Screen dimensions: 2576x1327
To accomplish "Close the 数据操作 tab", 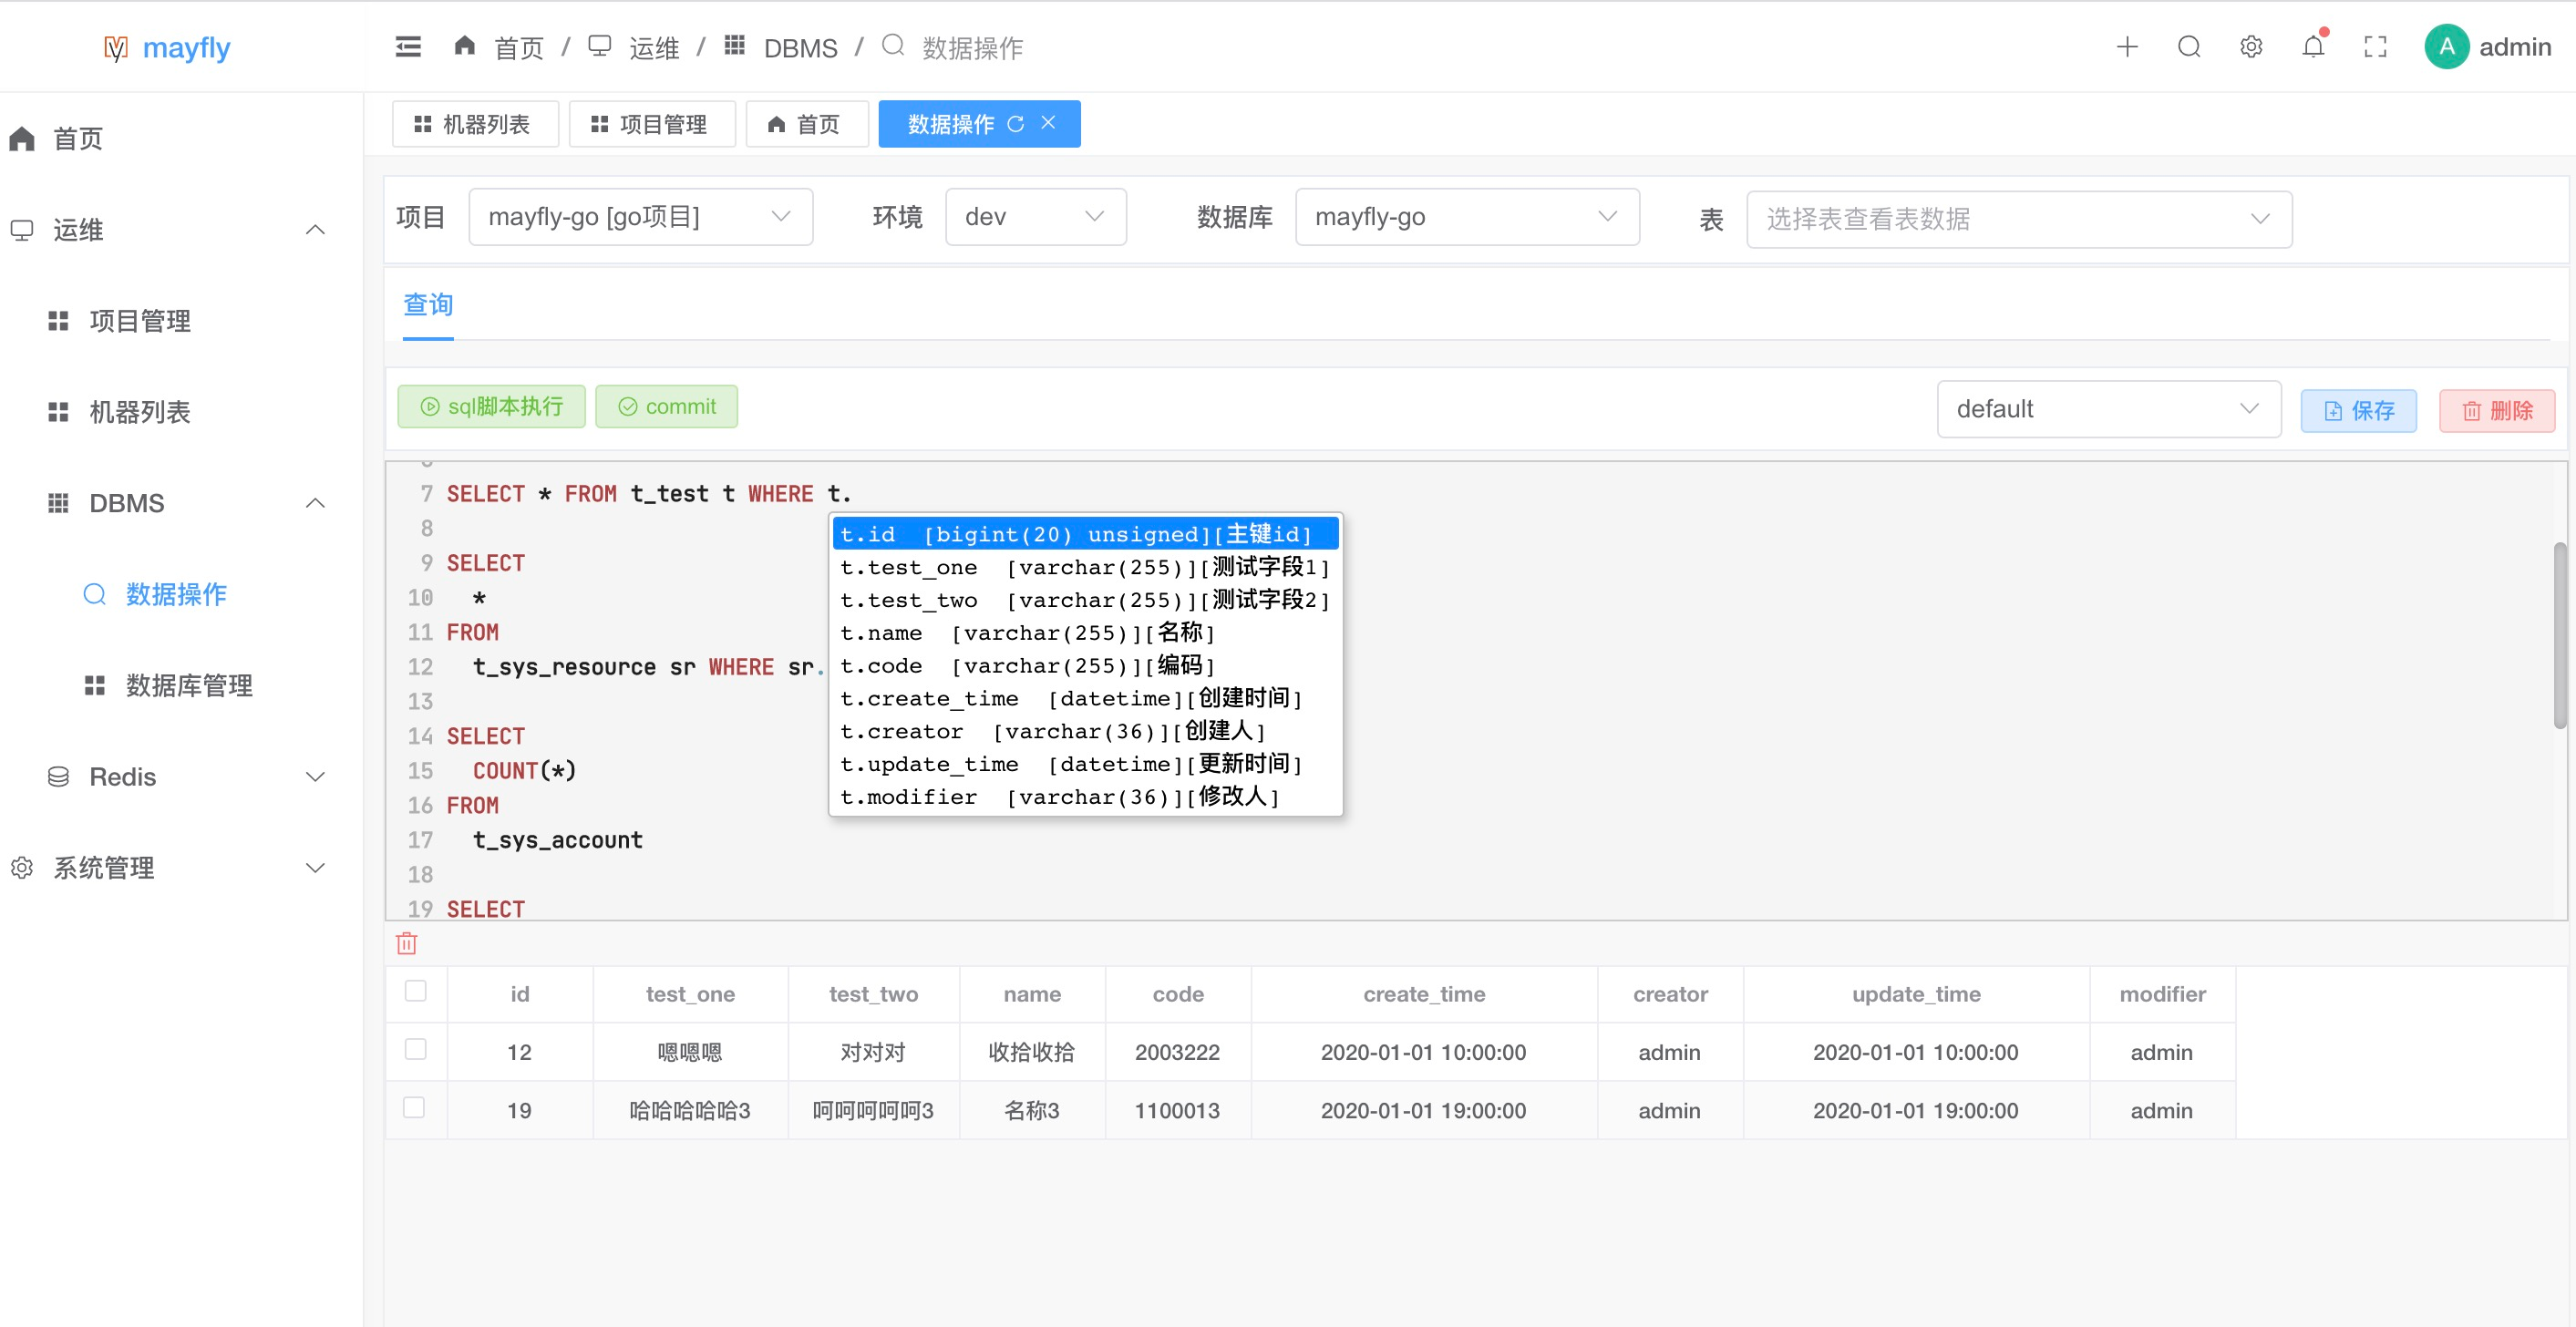I will [x=1048, y=122].
